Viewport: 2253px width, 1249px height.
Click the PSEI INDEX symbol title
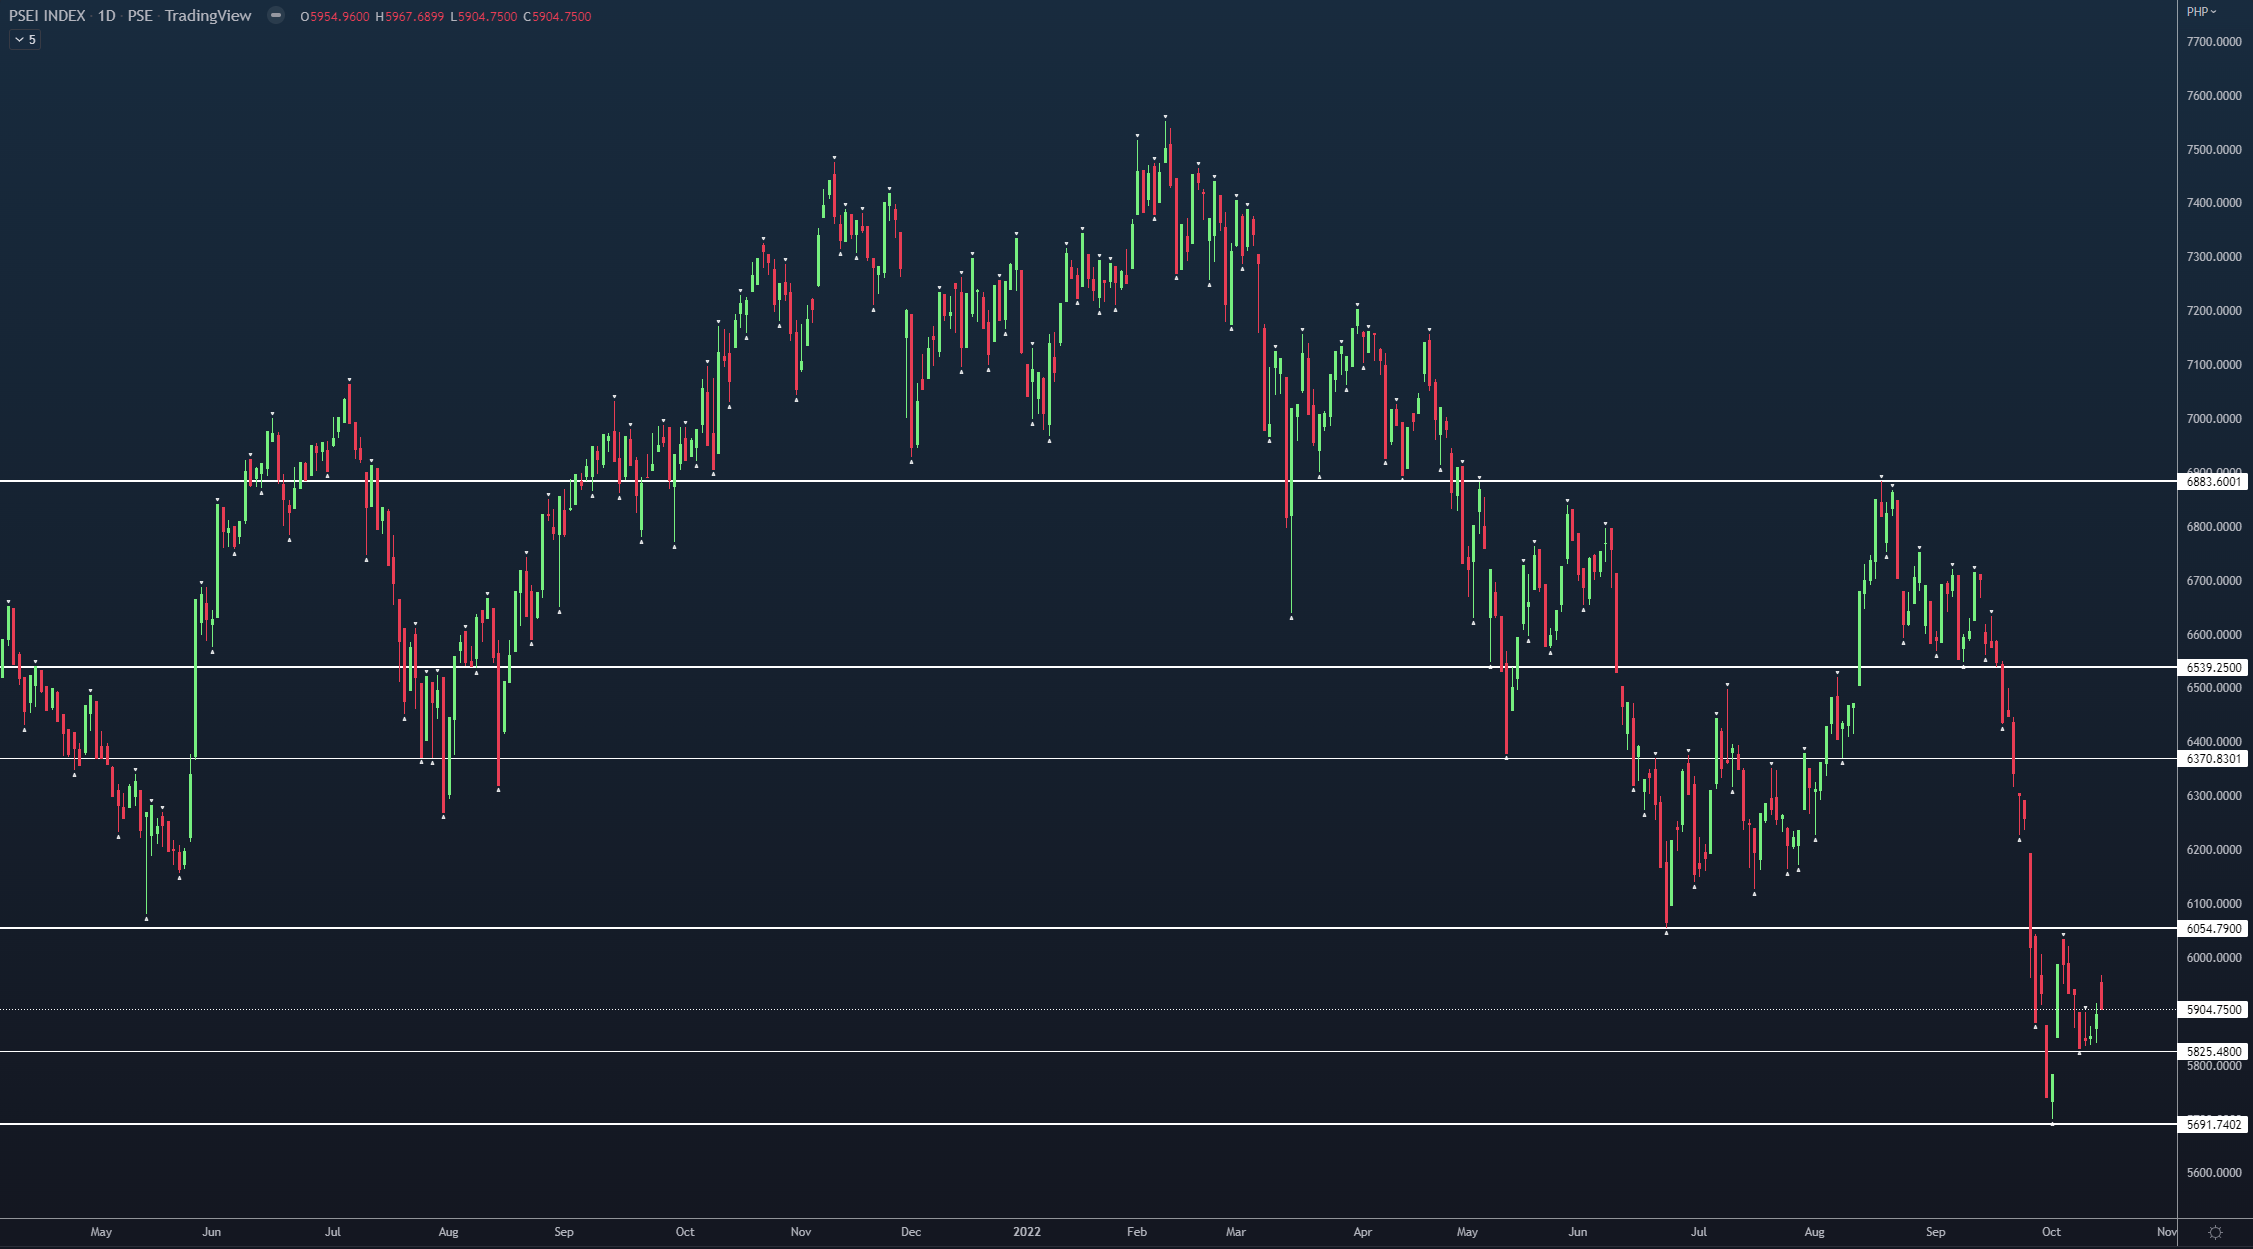click(x=47, y=16)
